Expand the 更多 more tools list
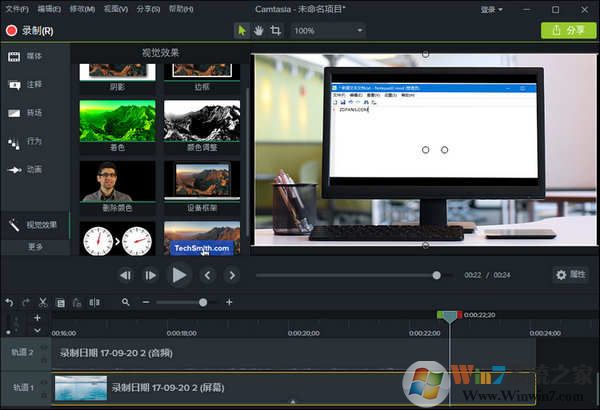 click(x=35, y=247)
